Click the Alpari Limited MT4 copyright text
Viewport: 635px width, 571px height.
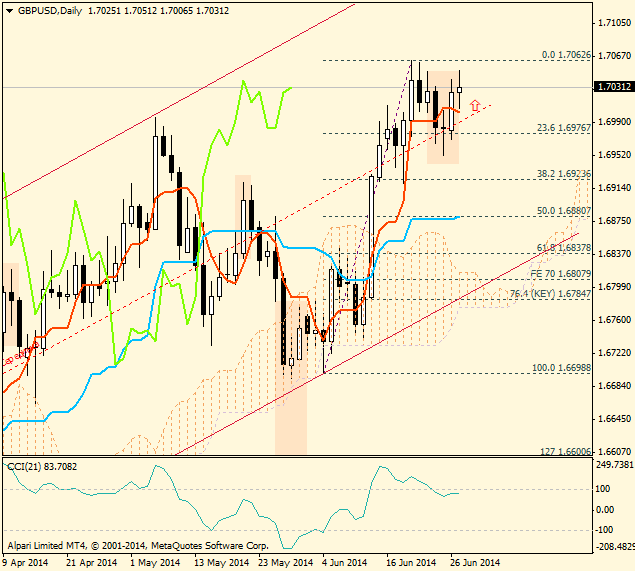(x=138, y=546)
